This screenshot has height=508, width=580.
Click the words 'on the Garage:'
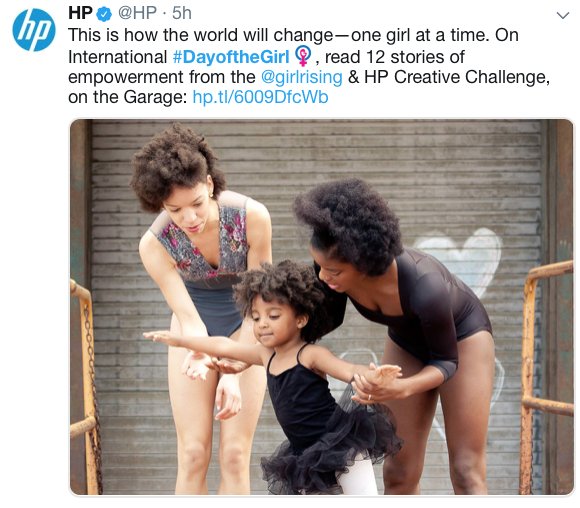click(128, 98)
